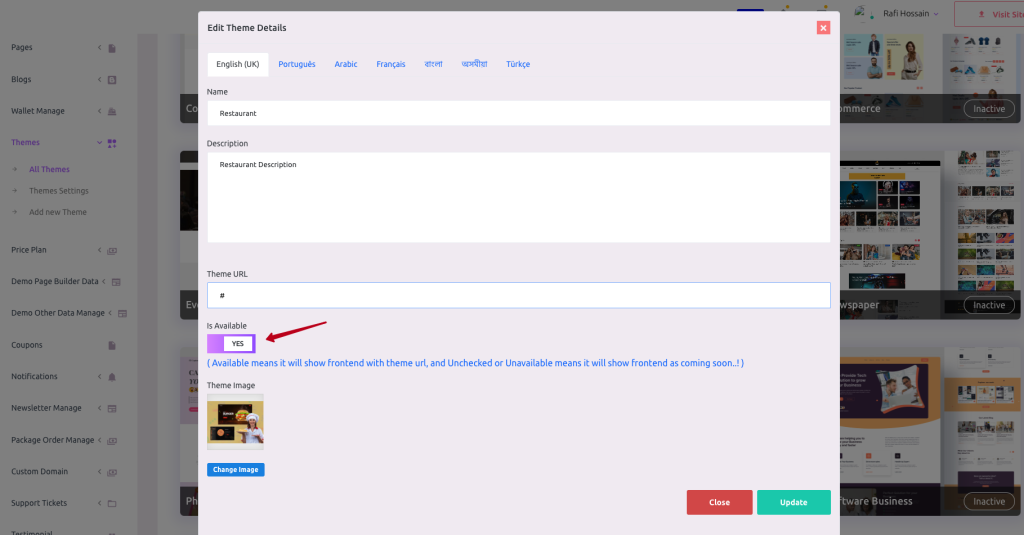Click the Demo Page Builder Data icon
This screenshot has height=535, width=1024.
tap(116, 282)
